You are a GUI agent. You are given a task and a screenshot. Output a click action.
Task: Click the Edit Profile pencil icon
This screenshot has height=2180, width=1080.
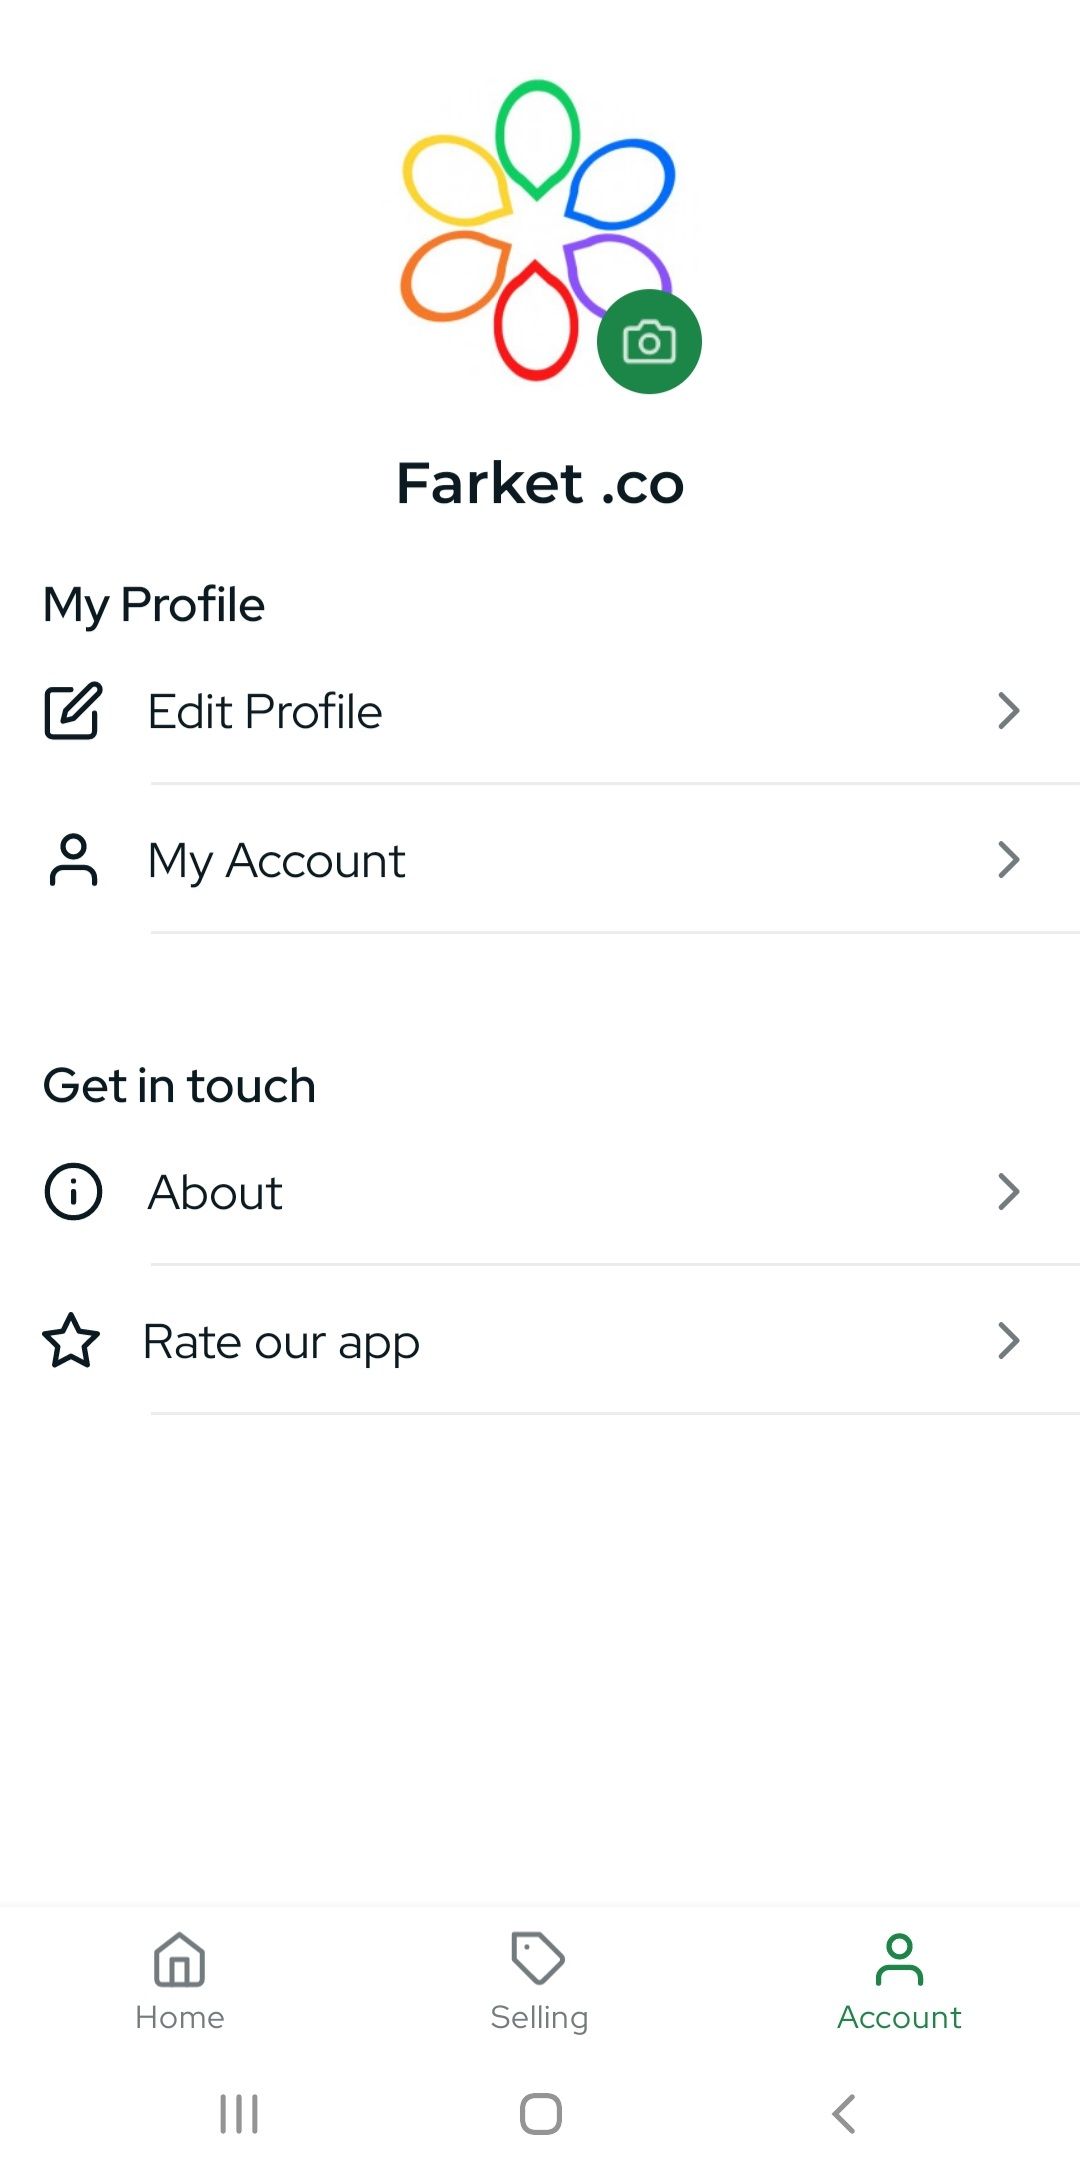coord(73,711)
